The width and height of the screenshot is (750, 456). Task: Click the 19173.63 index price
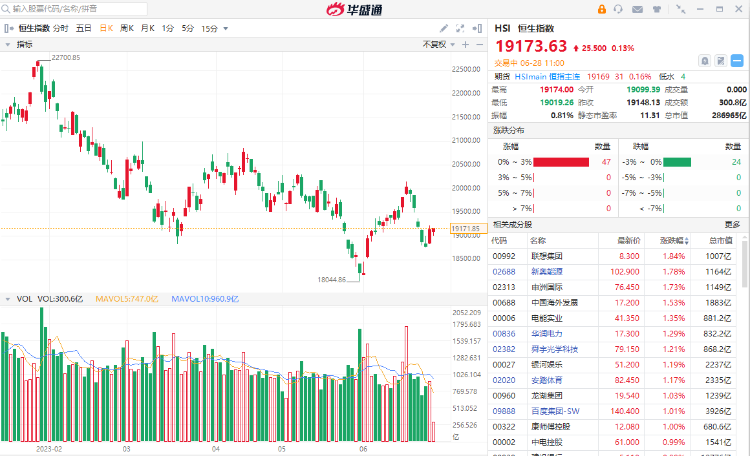(531, 46)
